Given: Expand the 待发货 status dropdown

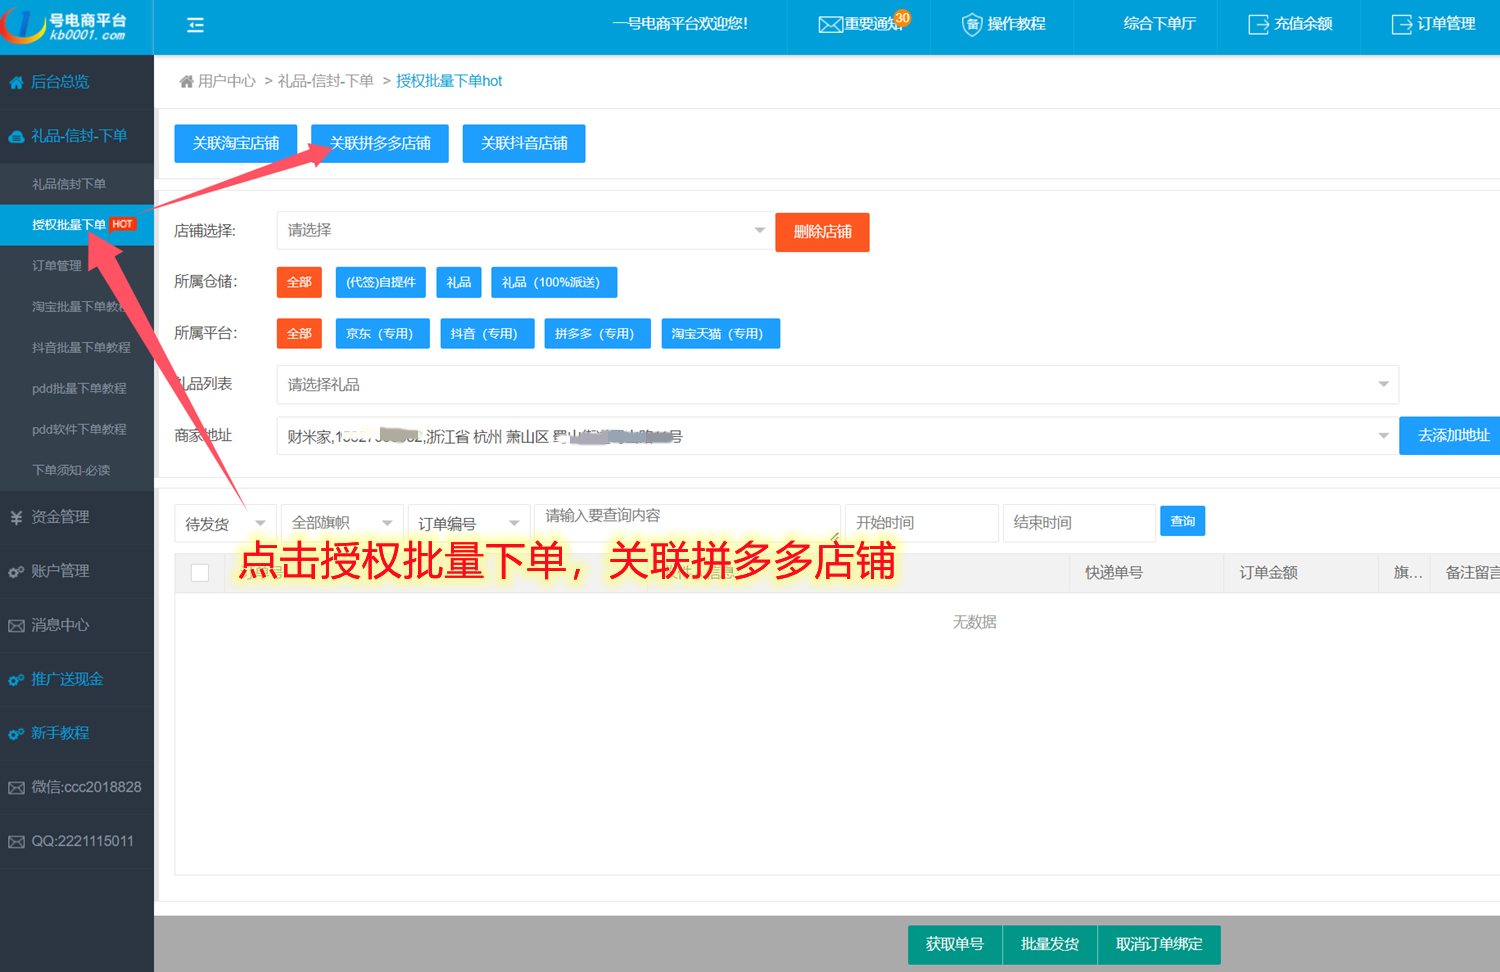Looking at the screenshot, I should [225, 524].
